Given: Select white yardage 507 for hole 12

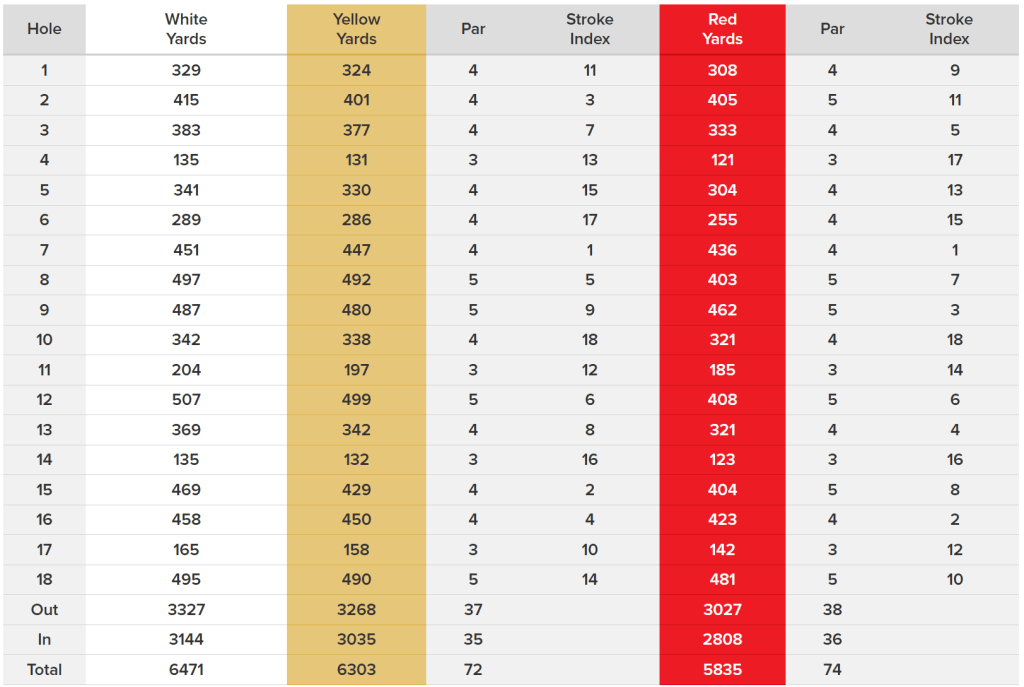Looking at the screenshot, I should [x=186, y=400].
